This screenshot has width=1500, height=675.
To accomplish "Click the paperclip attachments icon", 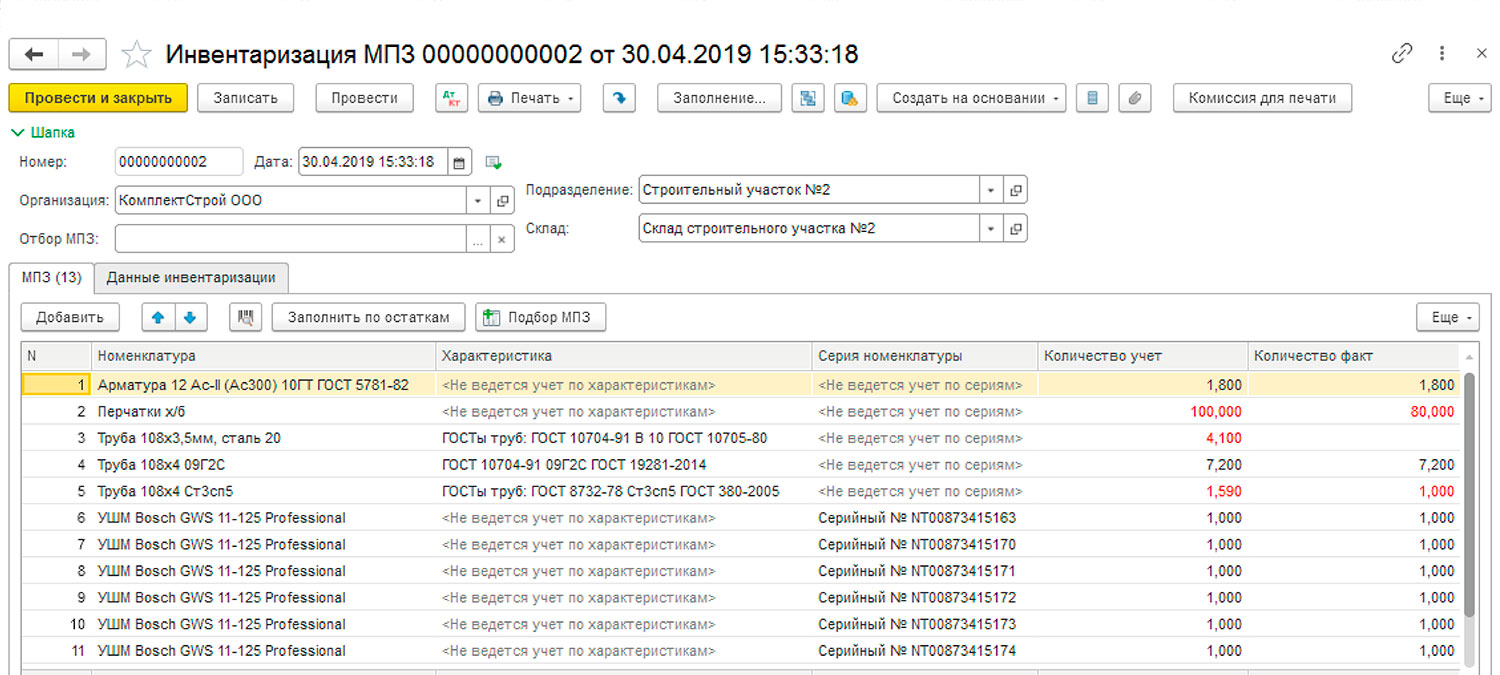I will point(1135,98).
